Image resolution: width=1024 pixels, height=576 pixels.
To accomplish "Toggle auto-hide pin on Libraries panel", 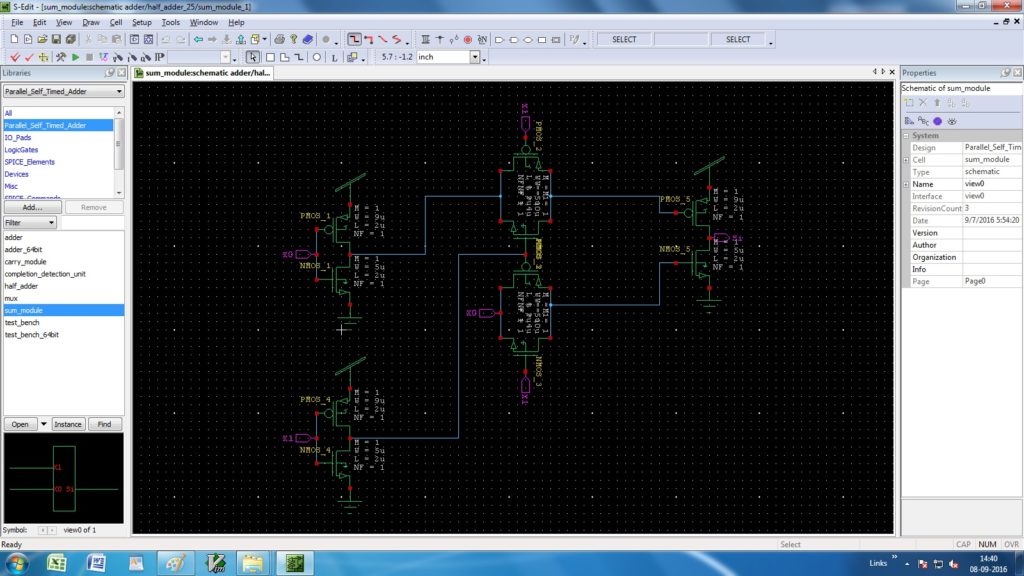I will pos(110,72).
